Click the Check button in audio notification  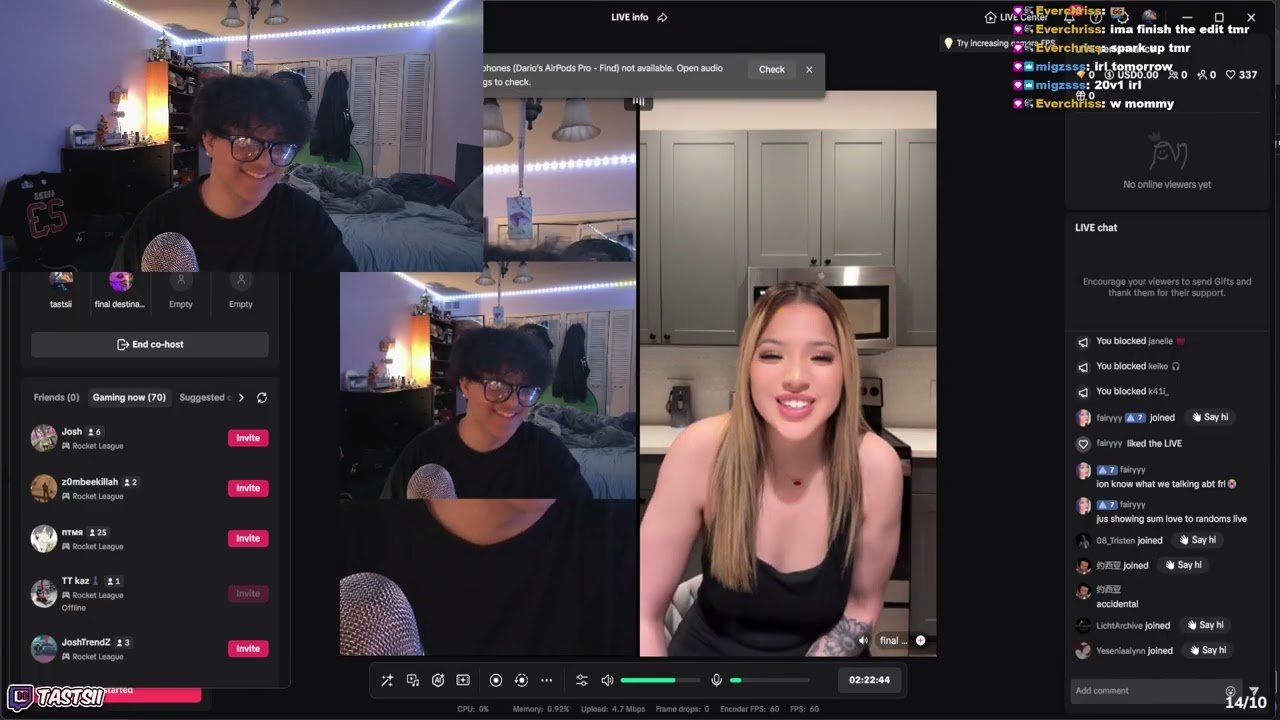772,69
